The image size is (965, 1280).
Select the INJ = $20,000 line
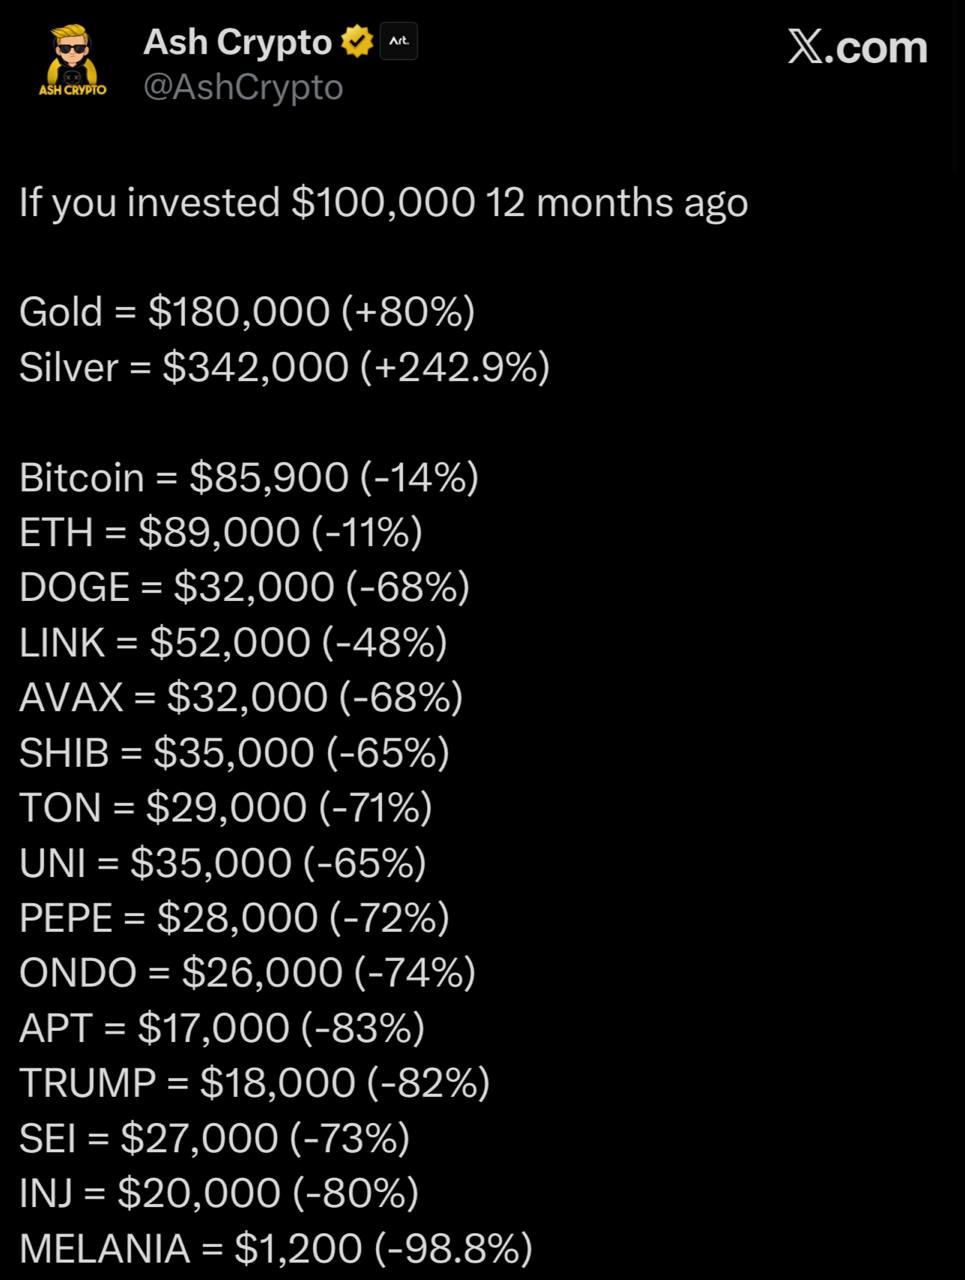click(x=218, y=1192)
